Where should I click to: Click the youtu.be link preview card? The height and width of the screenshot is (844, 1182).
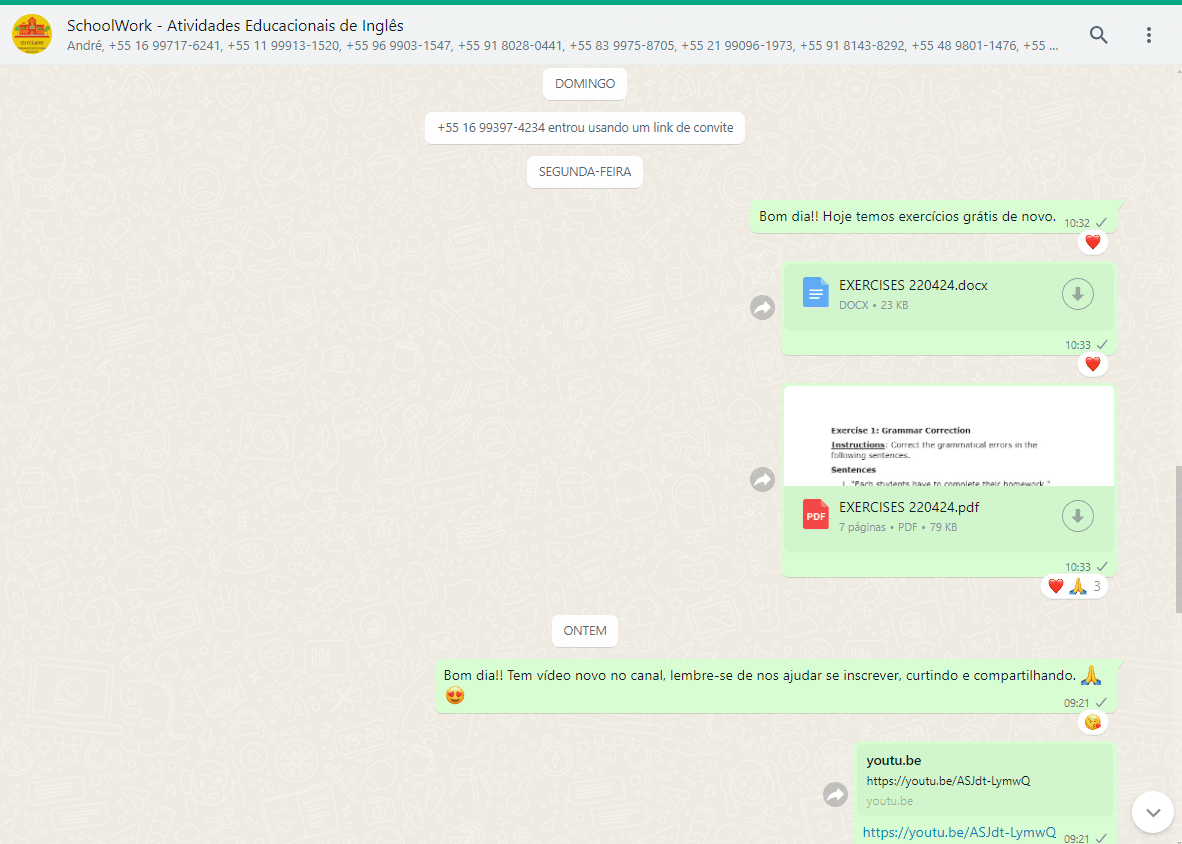click(985, 780)
